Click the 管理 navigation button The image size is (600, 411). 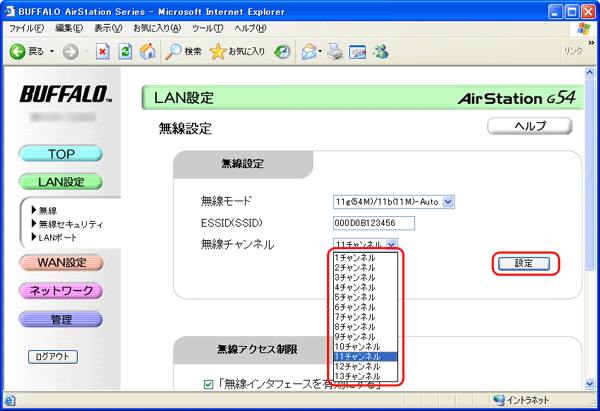pos(61,319)
